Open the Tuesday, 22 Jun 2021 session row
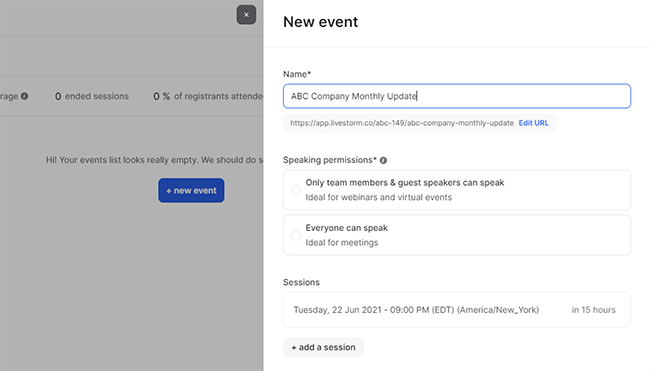650x371 pixels. [457, 310]
